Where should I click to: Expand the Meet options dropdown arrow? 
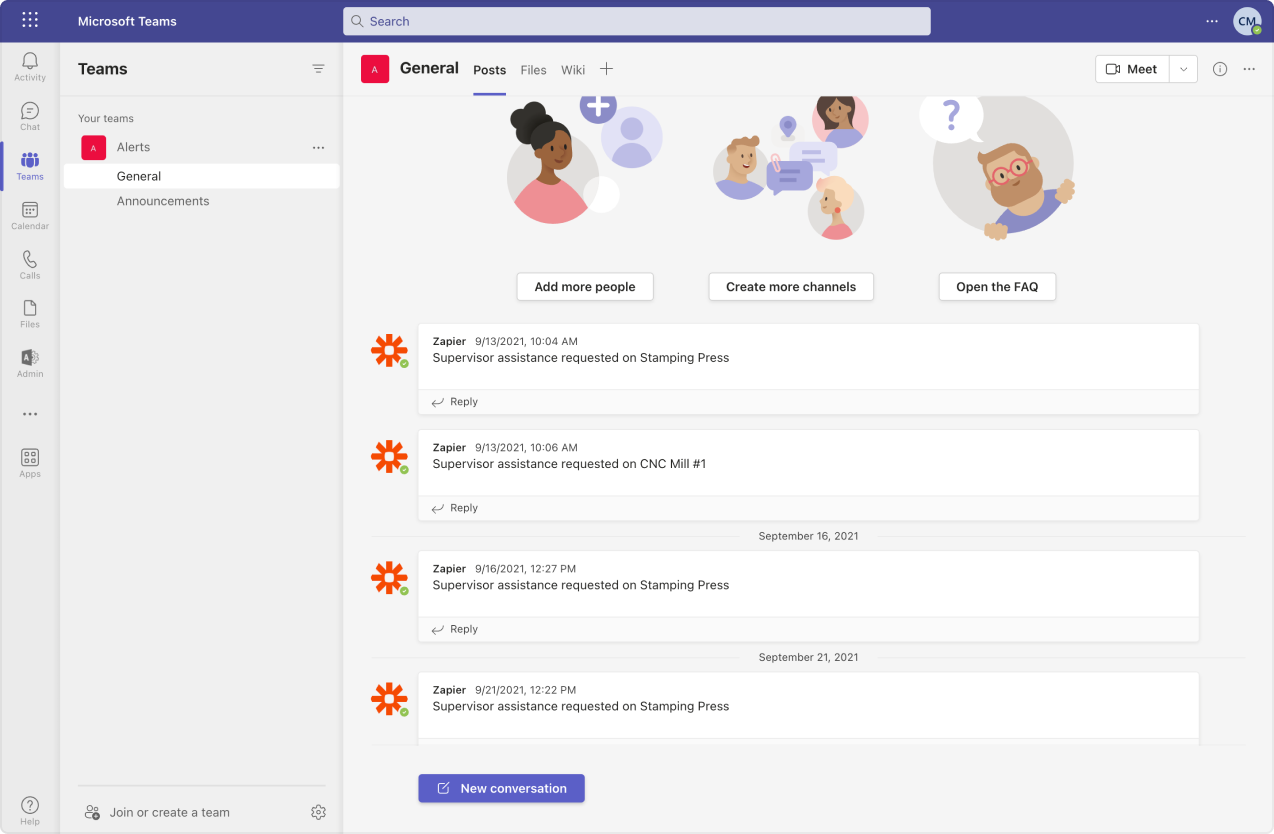[x=1183, y=69]
